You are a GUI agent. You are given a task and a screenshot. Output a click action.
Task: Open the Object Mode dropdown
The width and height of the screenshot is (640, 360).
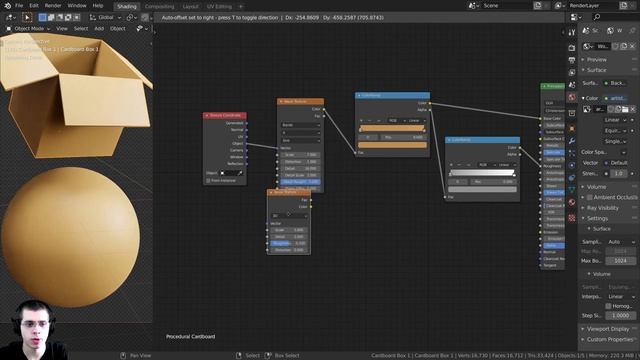pyautogui.click(x=28, y=29)
